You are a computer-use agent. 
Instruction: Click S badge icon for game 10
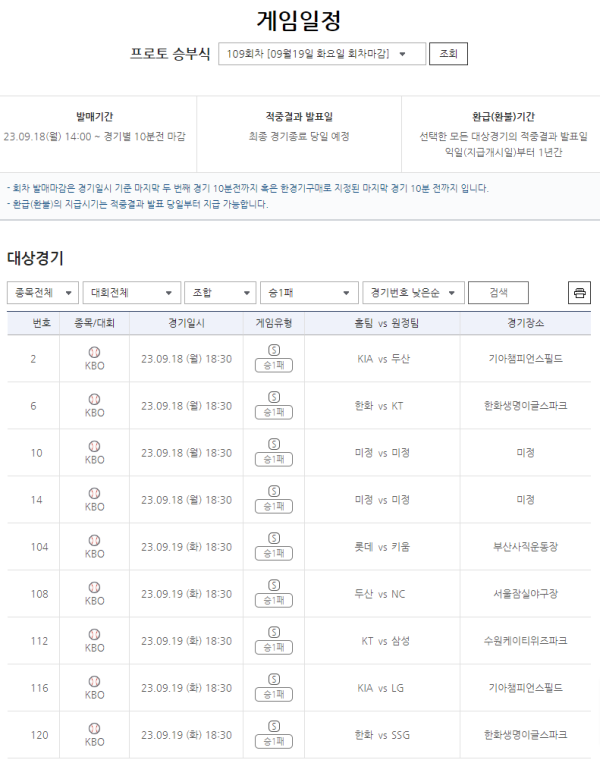[x=274, y=444]
